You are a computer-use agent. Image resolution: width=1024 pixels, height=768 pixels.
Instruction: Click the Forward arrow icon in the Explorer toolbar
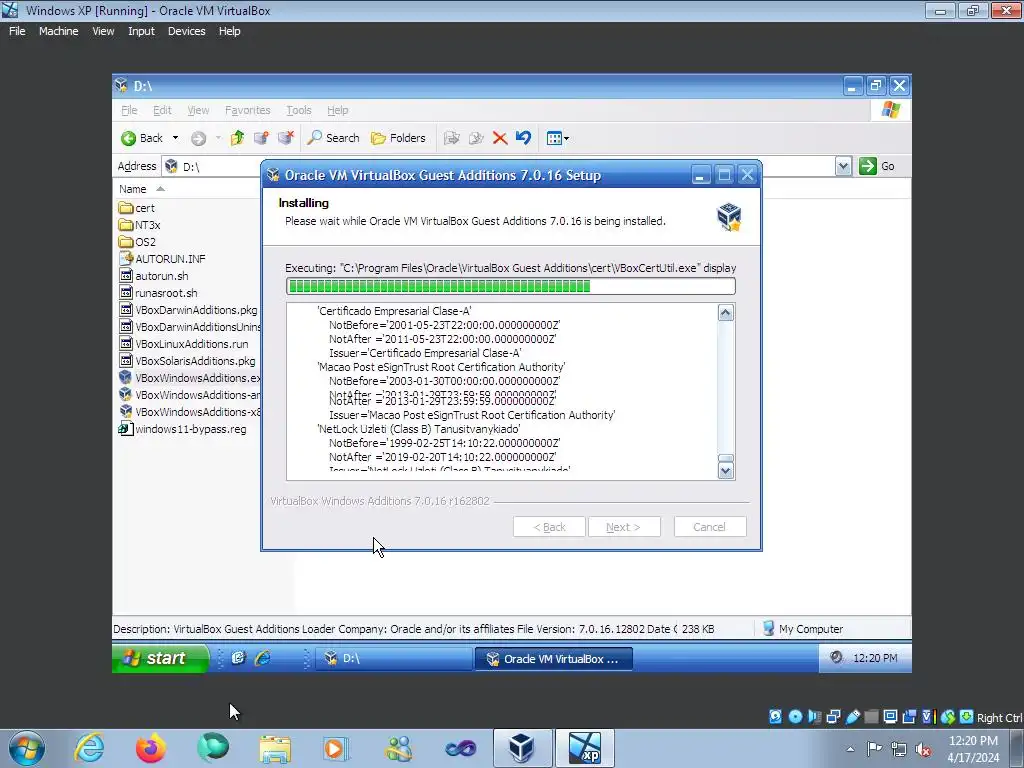pos(199,138)
